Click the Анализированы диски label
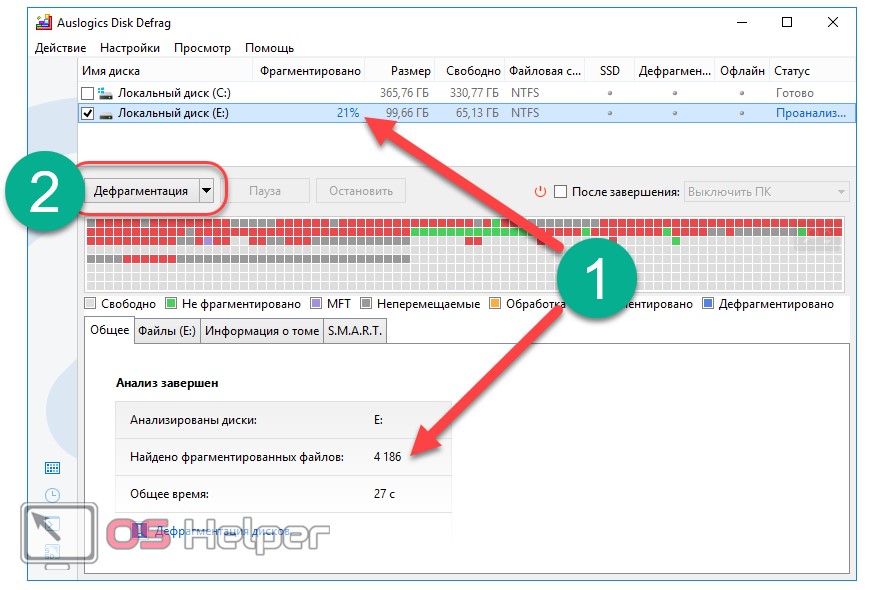Screen dimensions: 887x590 click(x=193, y=420)
